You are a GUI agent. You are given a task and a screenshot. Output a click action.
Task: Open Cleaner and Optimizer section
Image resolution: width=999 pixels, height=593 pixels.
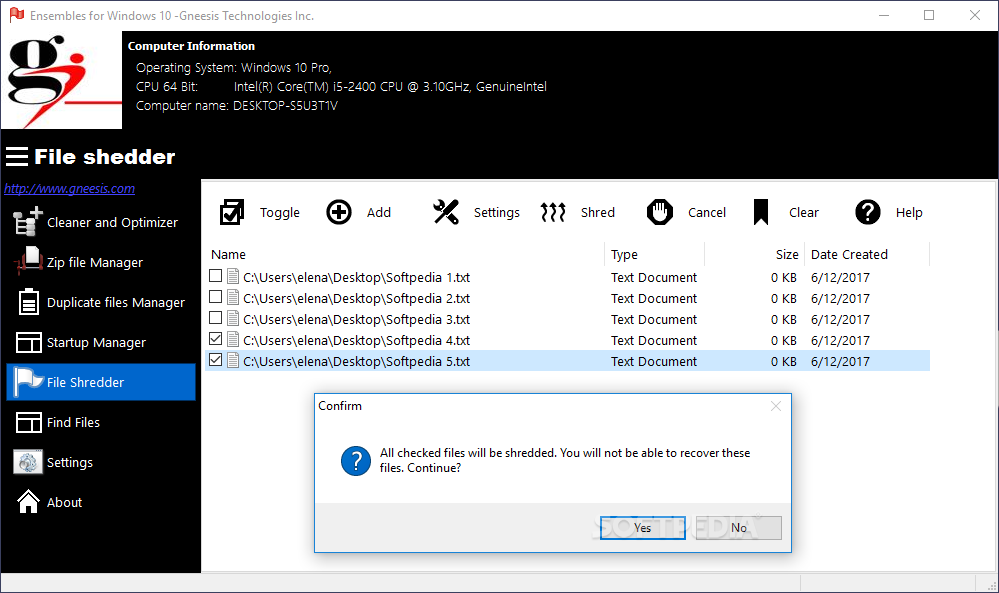coord(112,222)
